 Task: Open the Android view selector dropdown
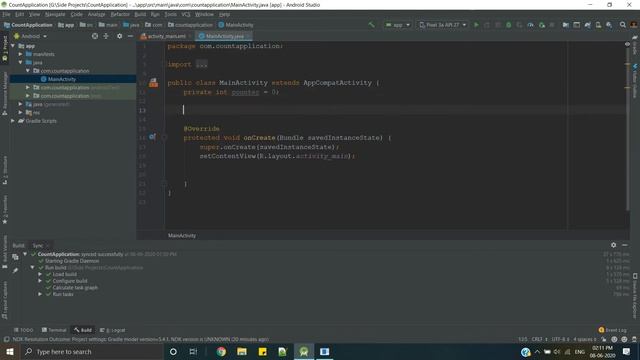click(x=31, y=36)
